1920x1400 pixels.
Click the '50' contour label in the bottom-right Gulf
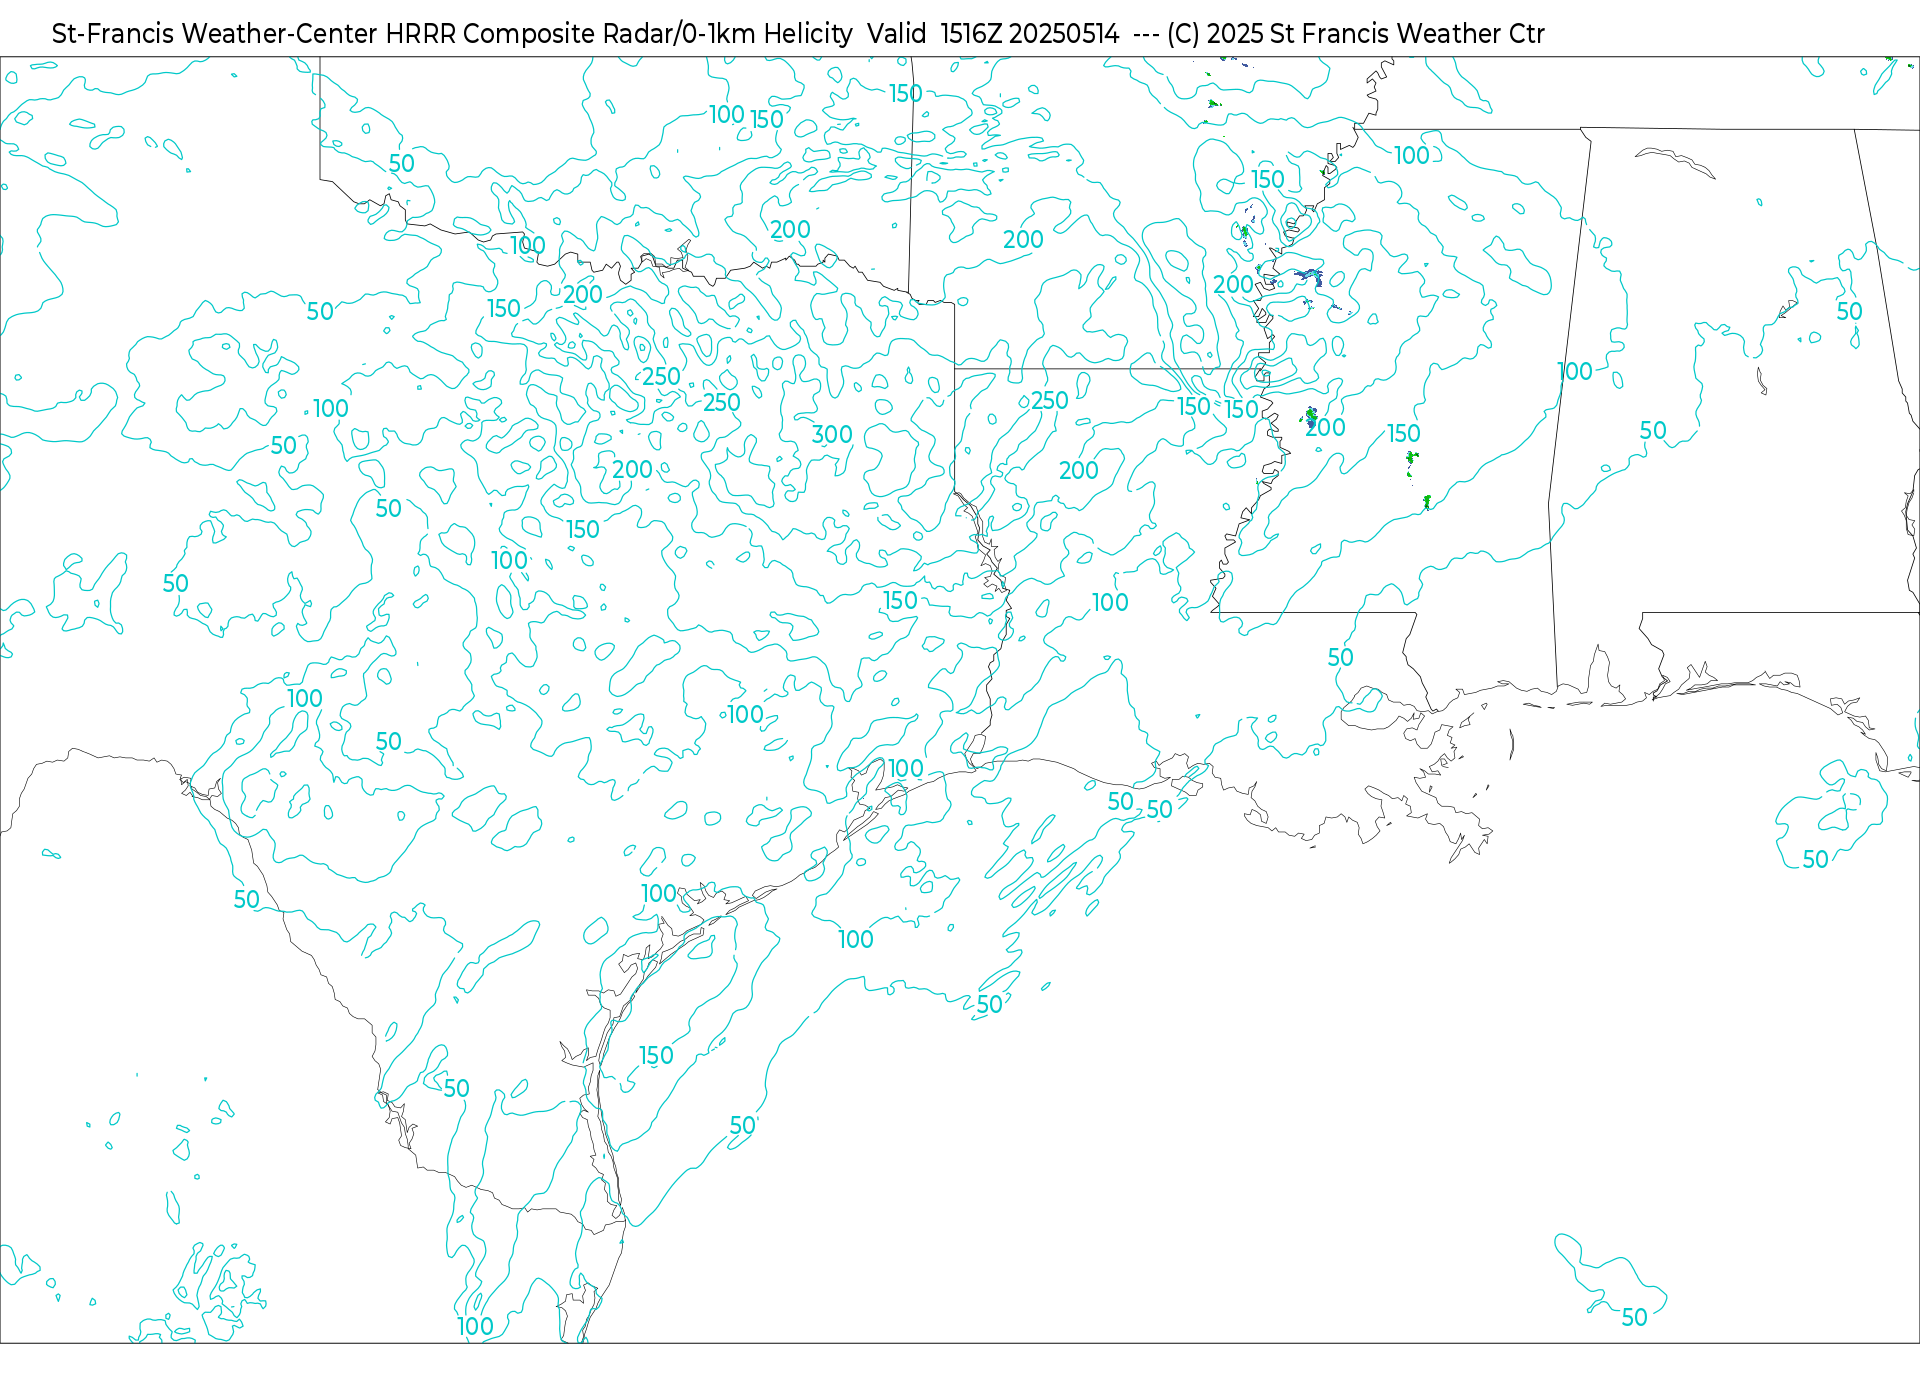1634,1318
